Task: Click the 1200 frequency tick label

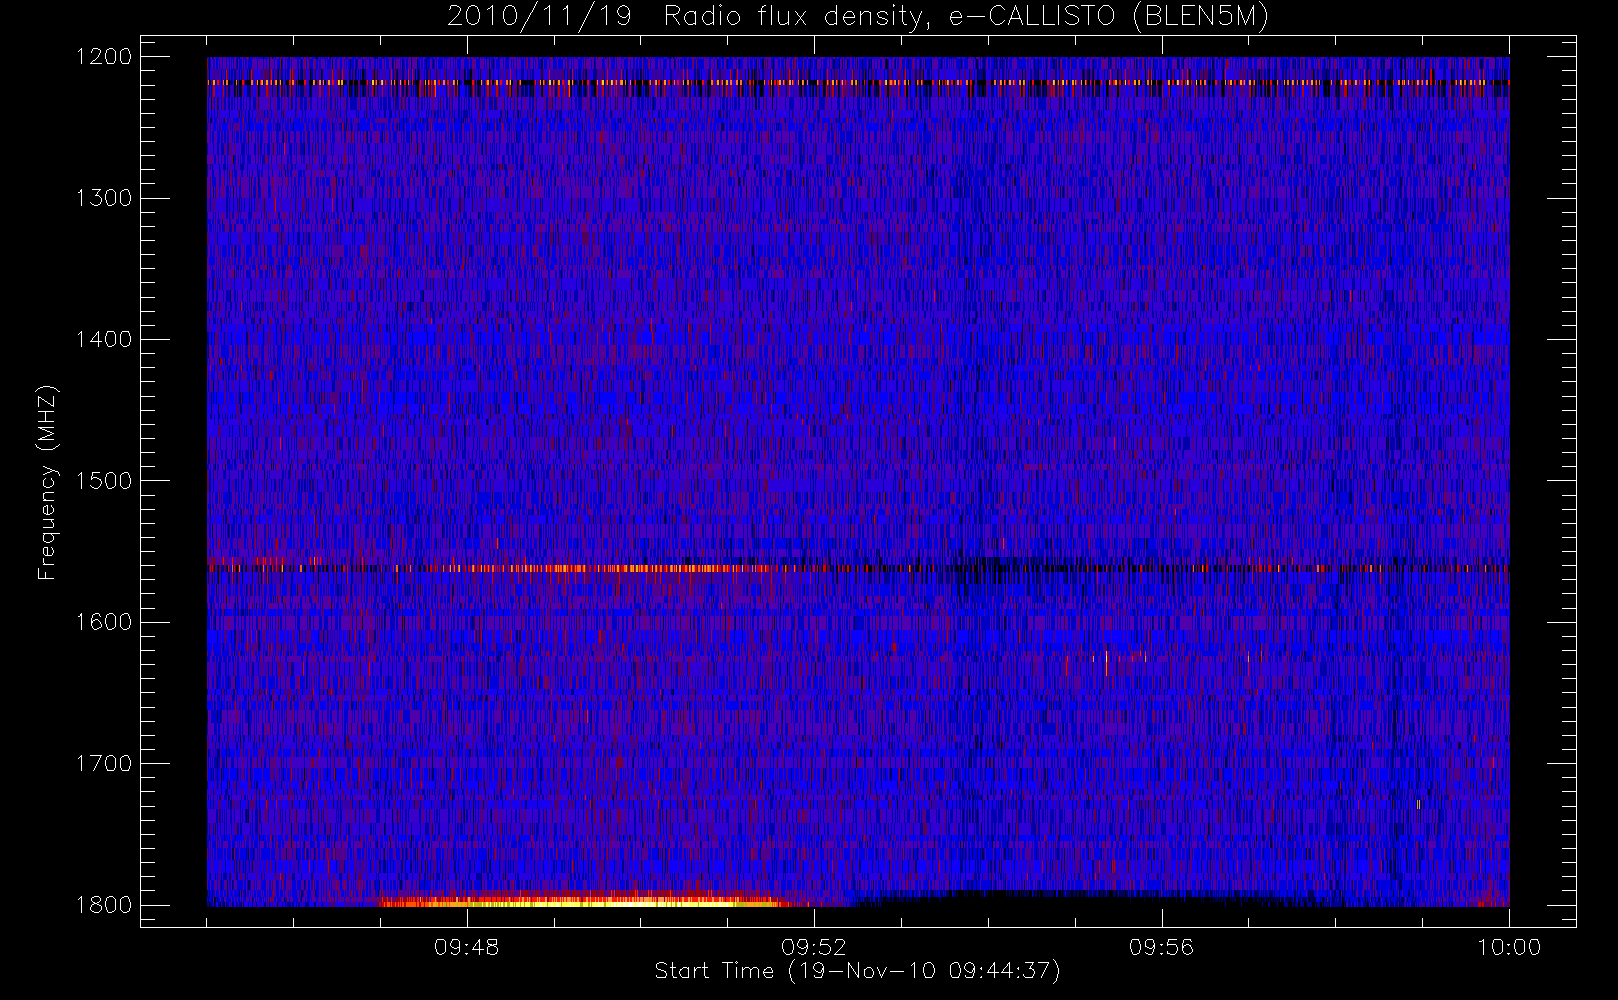Action: click(x=104, y=57)
